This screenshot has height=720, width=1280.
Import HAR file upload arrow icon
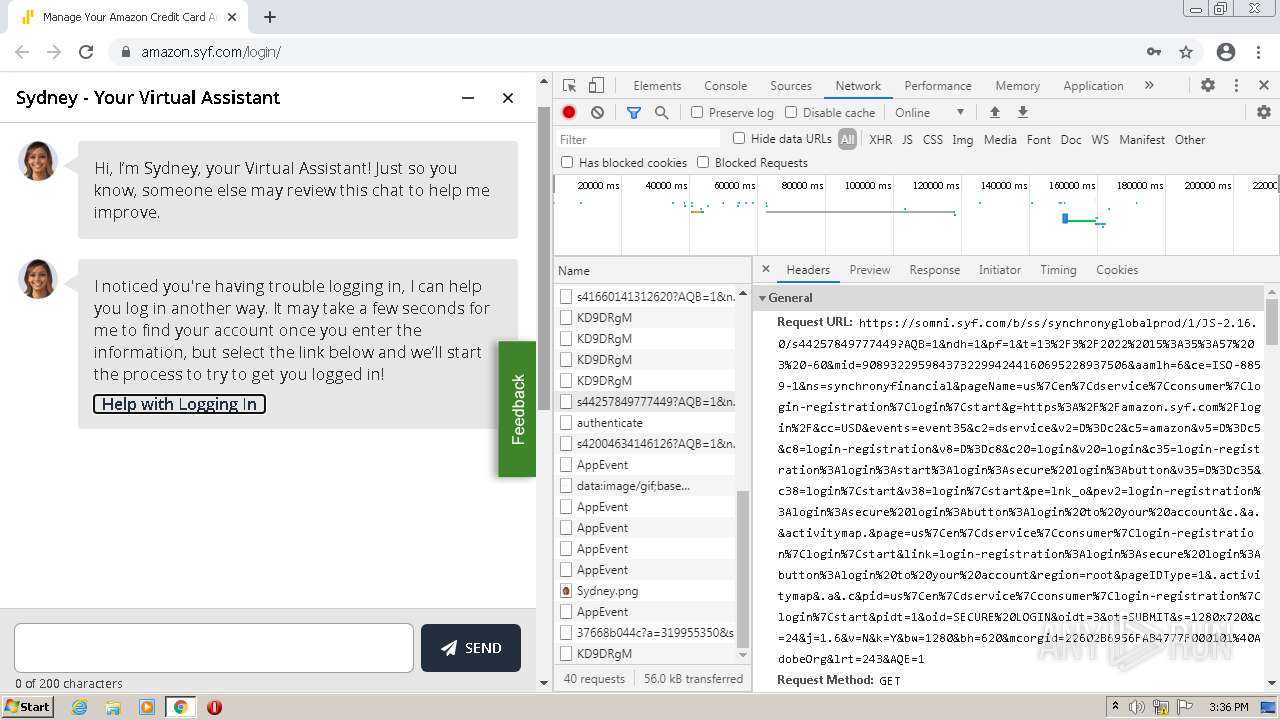[994, 113]
